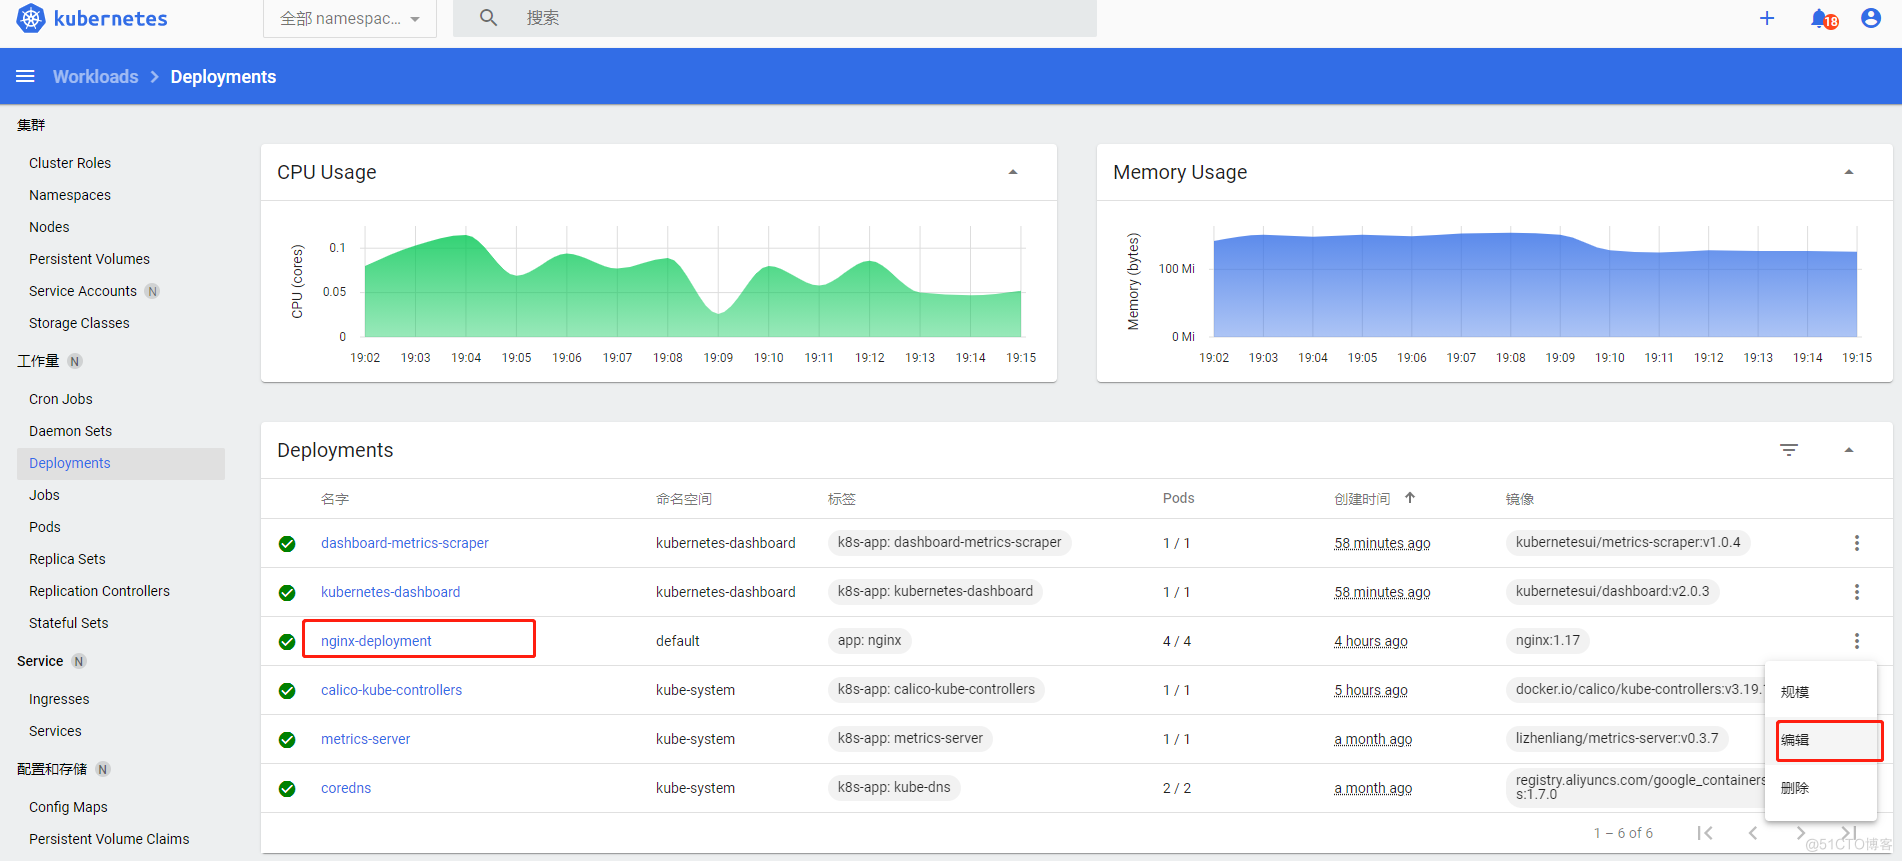
Task: Click the plus create resource icon
Action: pos(1767,18)
